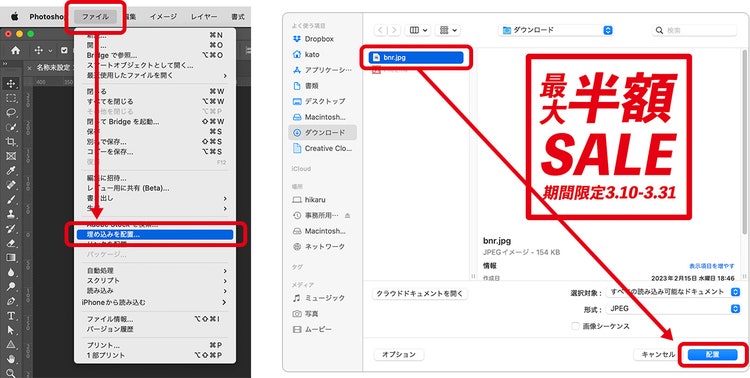This screenshot has width=750, height=378.
Task: Select the Gradient tool
Action: pyautogui.click(x=11, y=257)
